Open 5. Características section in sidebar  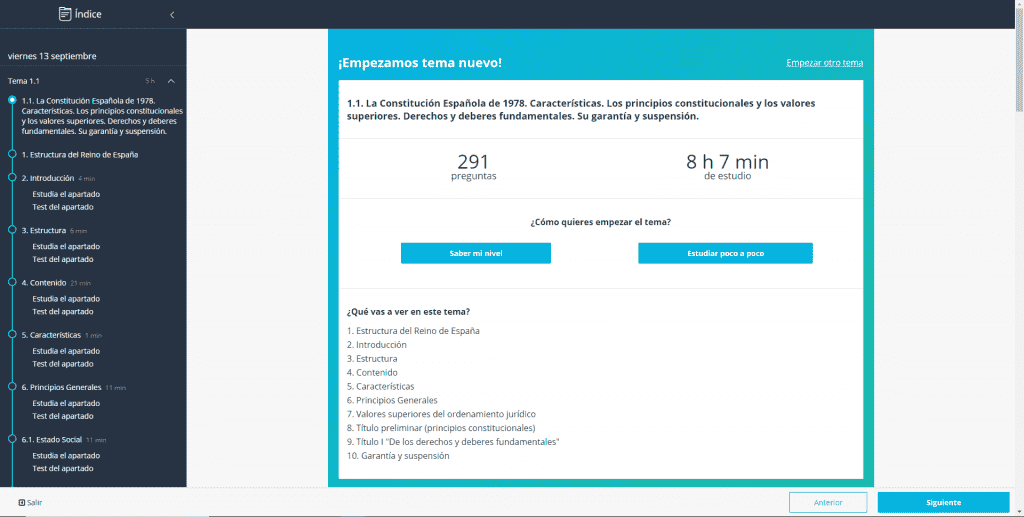(x=51, y=335)
